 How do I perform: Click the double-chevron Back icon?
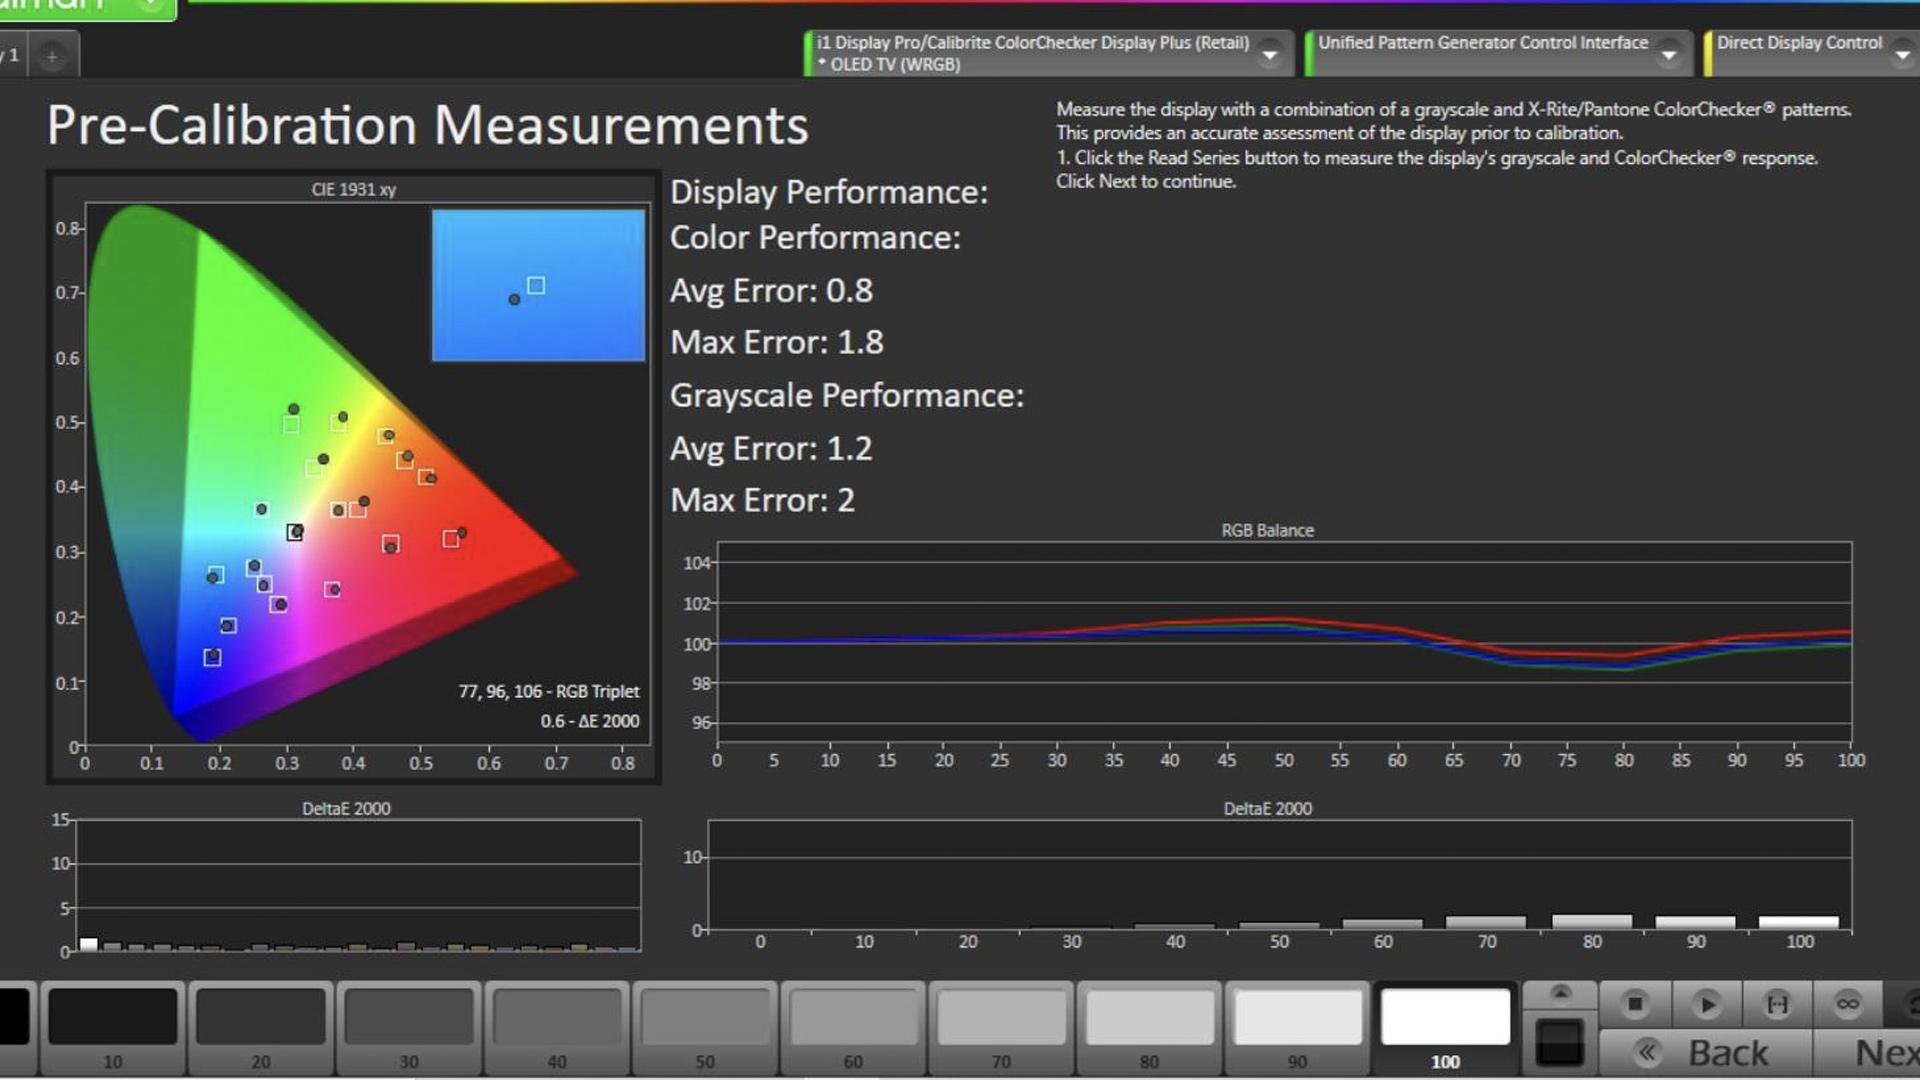1647,1052
